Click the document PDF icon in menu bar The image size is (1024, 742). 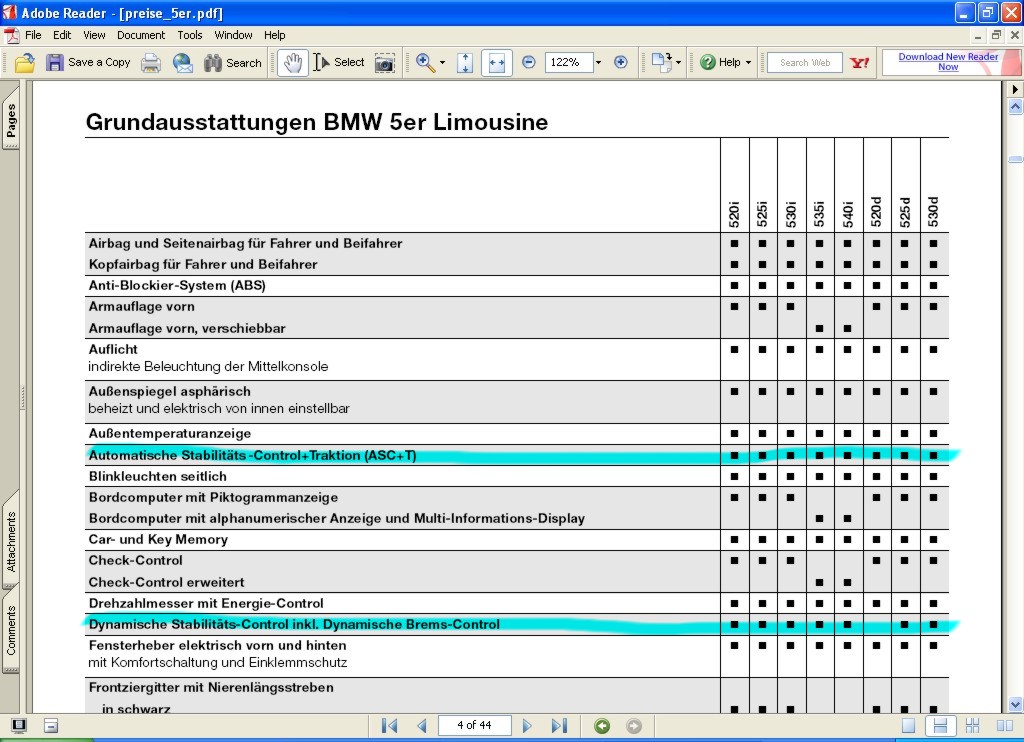pyautogui.click(x=10, y=35)
